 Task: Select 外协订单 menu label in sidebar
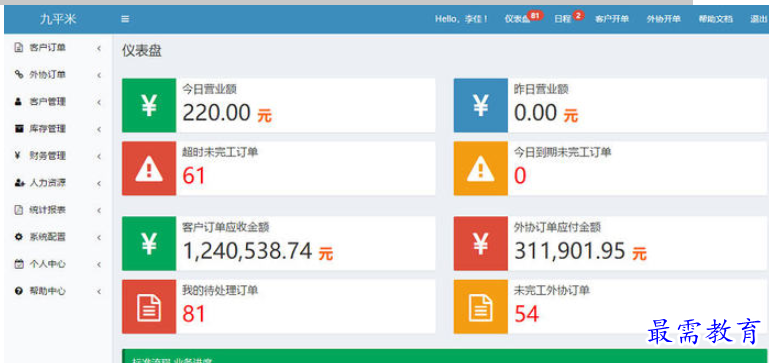(48, 75)
